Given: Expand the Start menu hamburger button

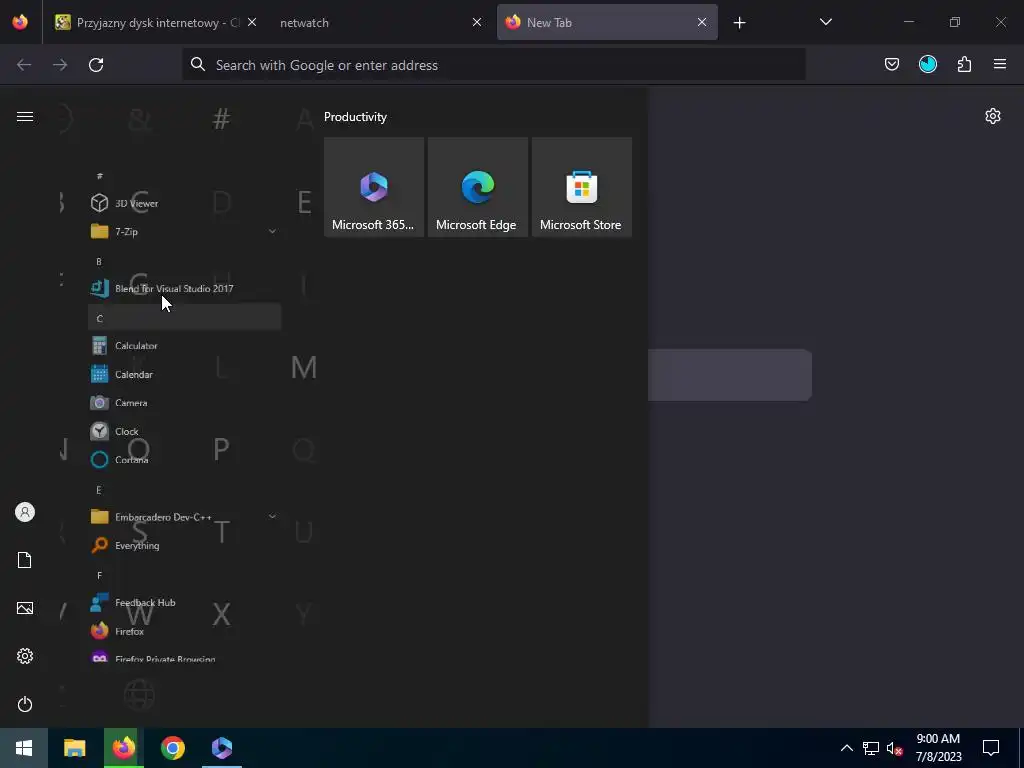Looking at the screenshot, I should pyautogui.click(x=25, y=116).
